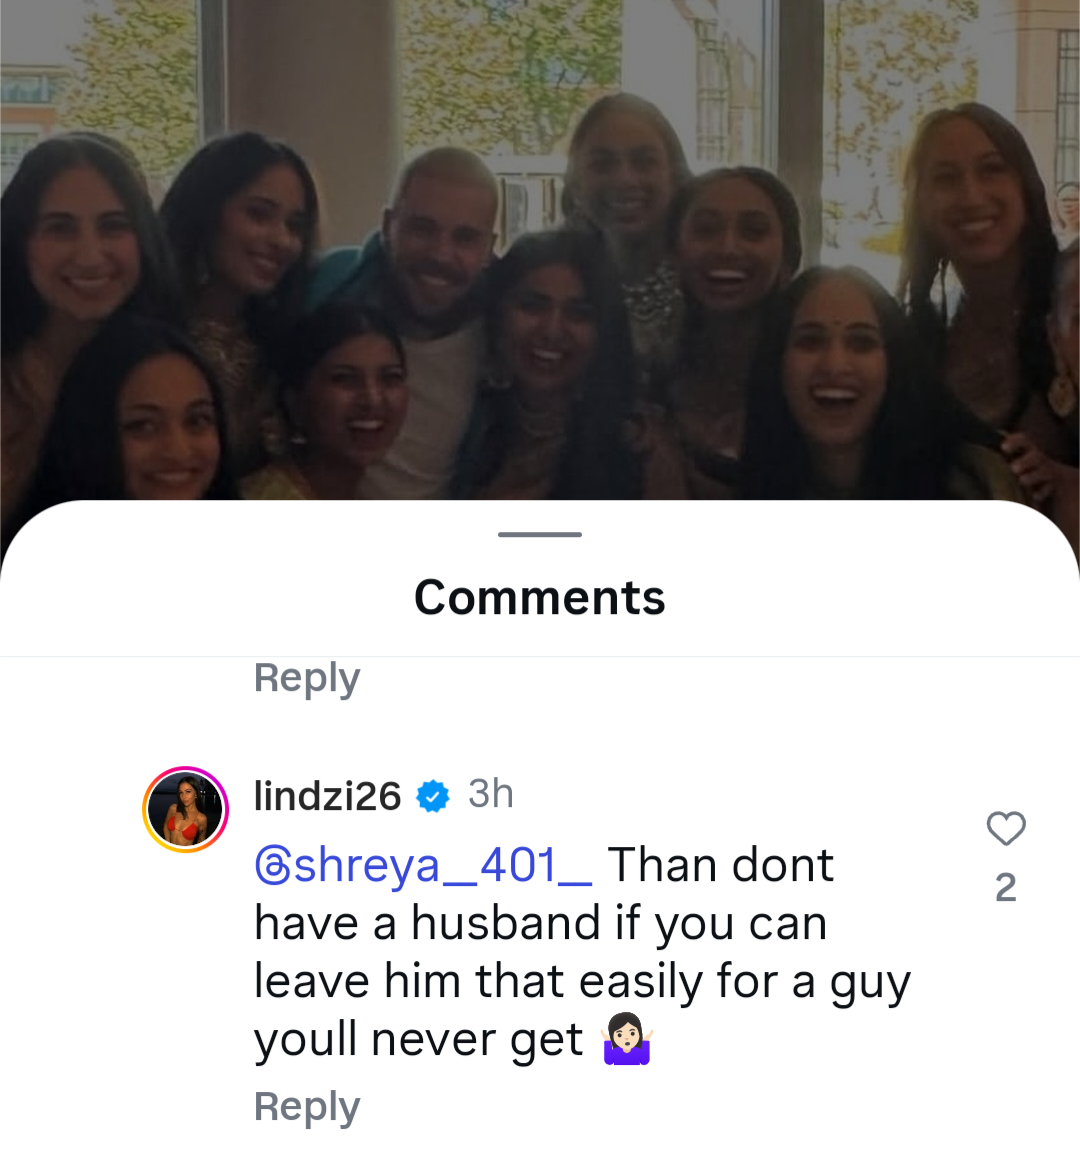This screenshot has width=1080, height=1156.
Task: Grab the comments sheet handle bar
Action: tap(540, 534)
